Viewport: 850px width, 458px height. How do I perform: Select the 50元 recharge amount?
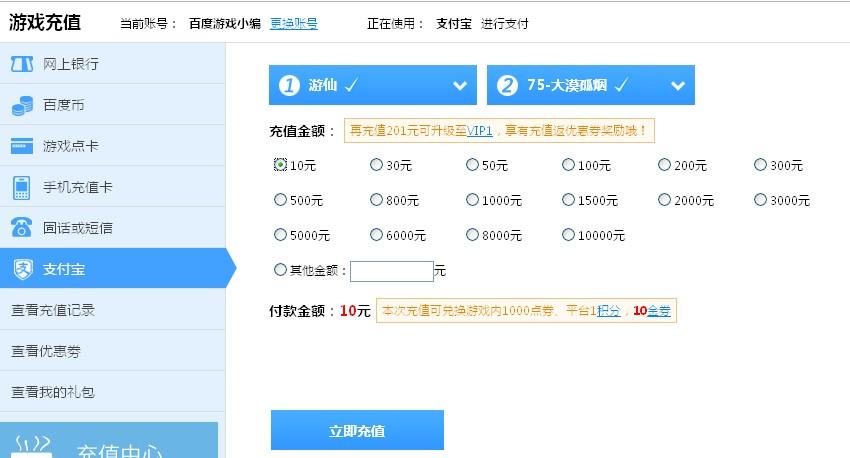tap(472, 164)
